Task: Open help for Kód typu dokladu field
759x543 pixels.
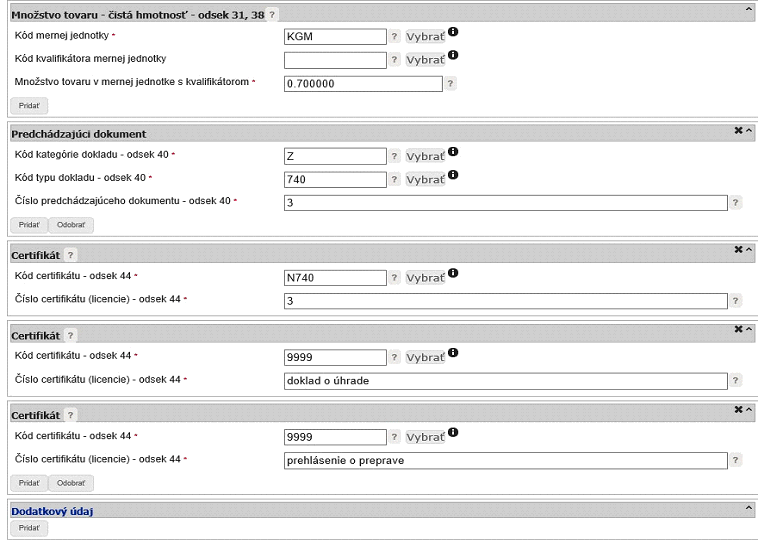Action: [x=395, y=180]
